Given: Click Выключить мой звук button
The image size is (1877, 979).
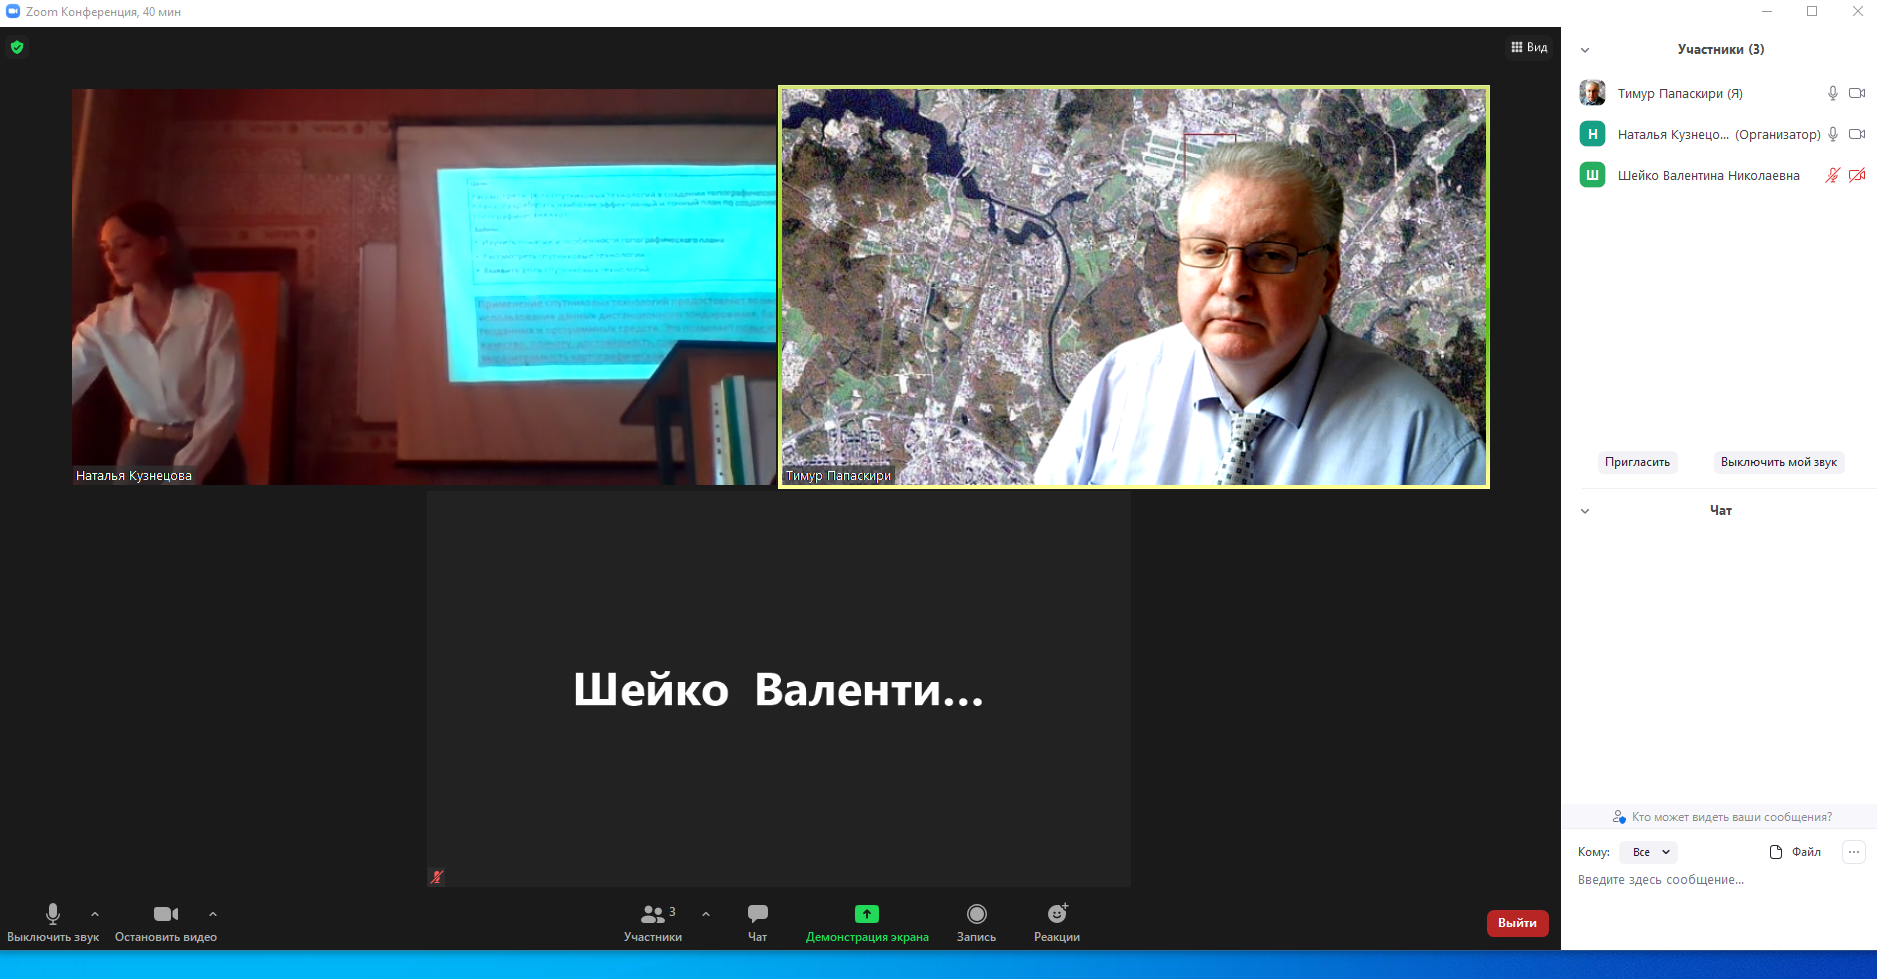Looking at the screenshot, I should [x=1779, y=462].
